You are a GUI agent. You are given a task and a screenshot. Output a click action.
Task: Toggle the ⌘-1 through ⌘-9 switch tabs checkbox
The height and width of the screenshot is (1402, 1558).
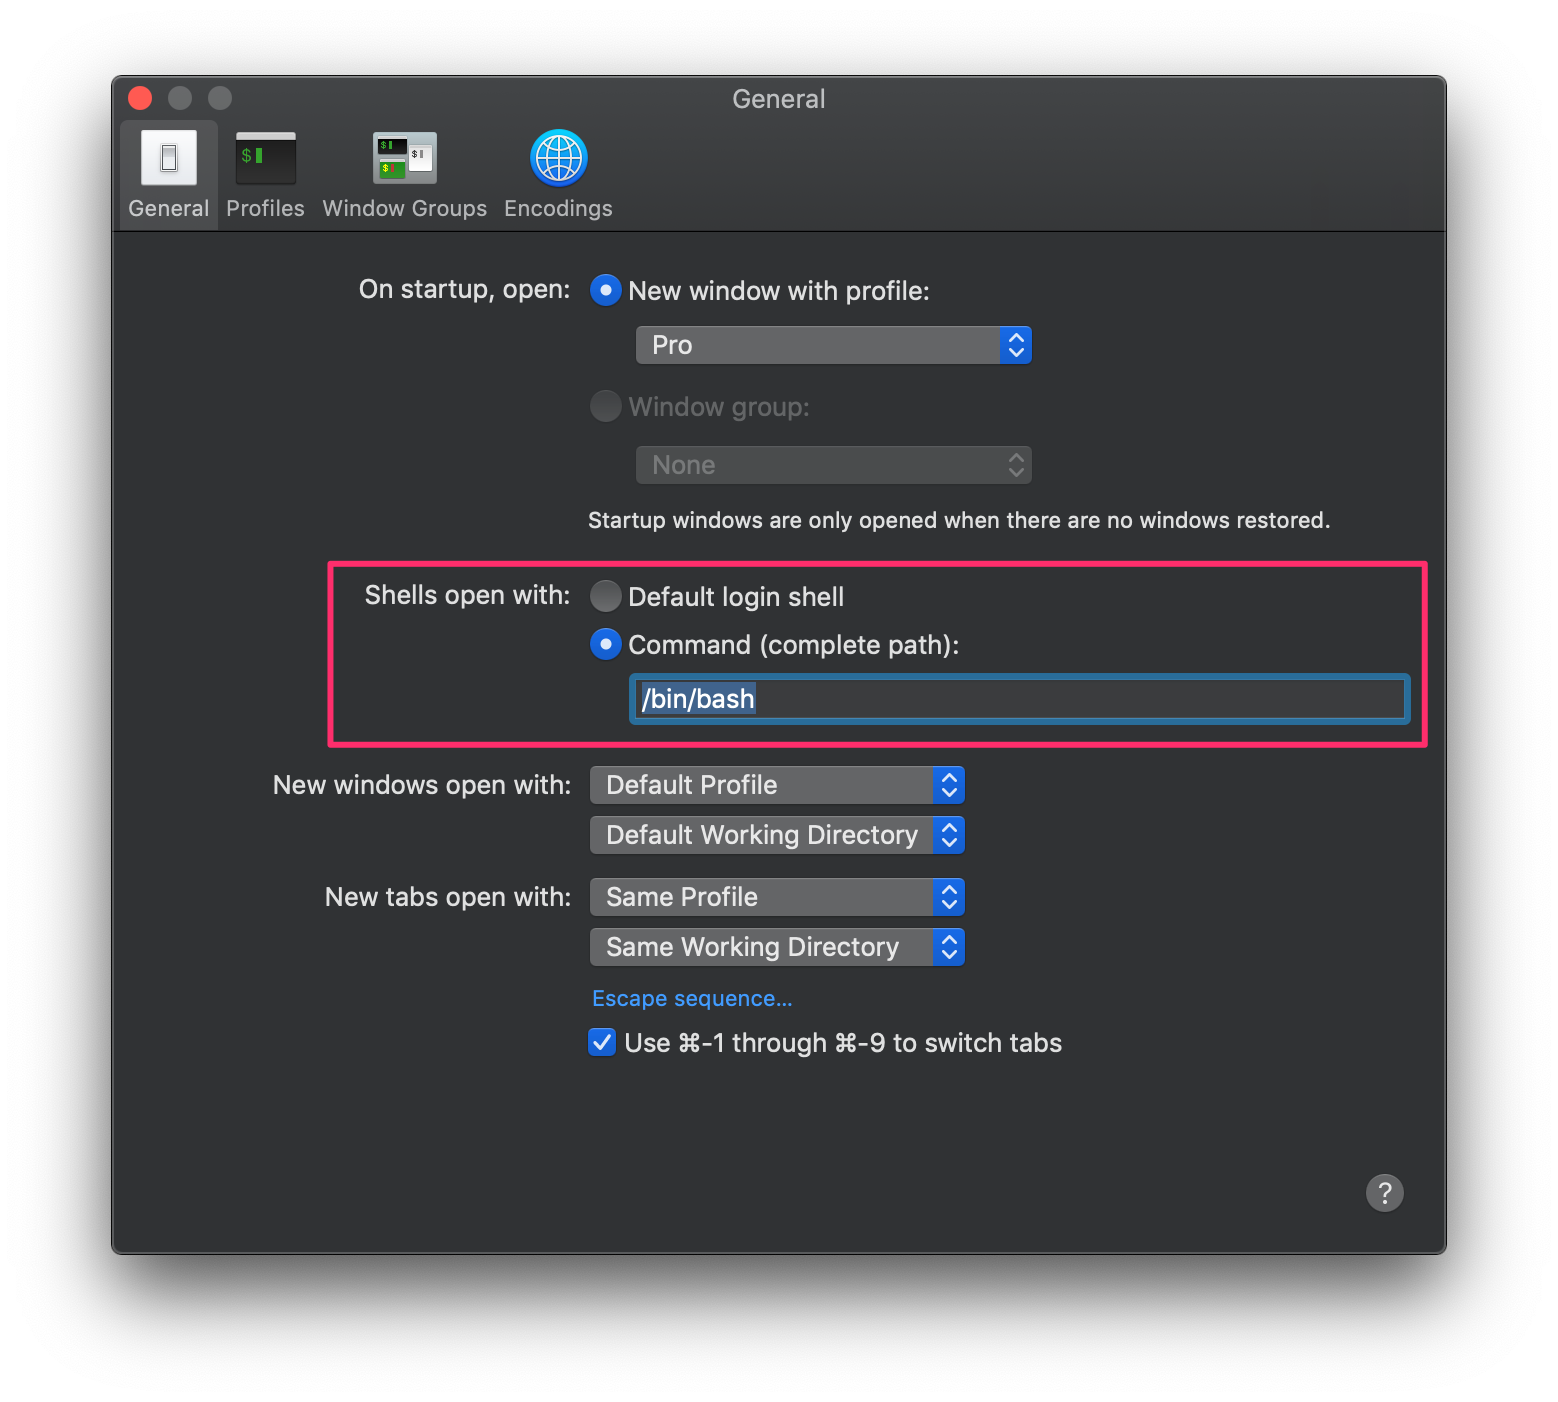tap(602, 1042)
